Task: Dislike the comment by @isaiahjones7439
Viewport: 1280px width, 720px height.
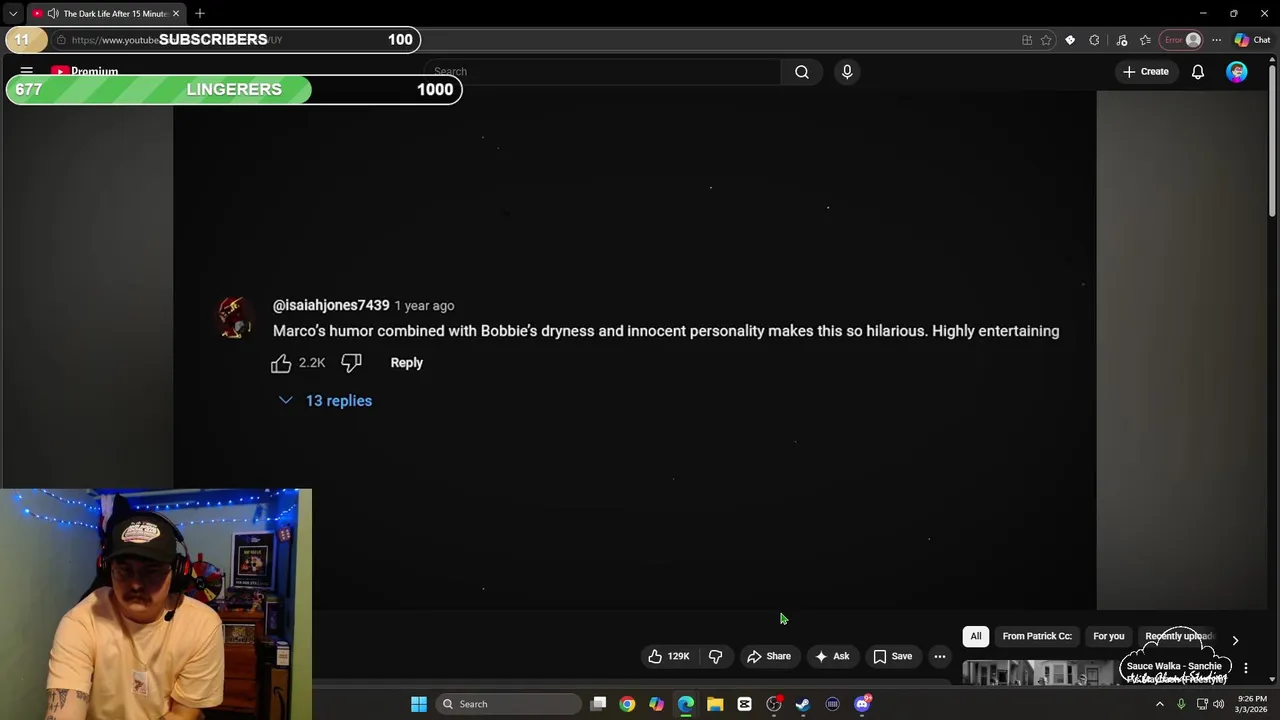Action: 351,363
